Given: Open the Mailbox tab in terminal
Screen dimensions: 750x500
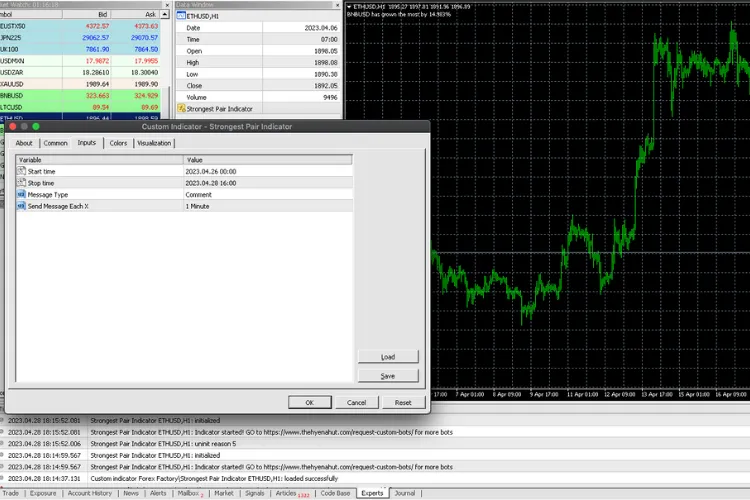Looking at the screenshot, I should click(x=188, y=493).
